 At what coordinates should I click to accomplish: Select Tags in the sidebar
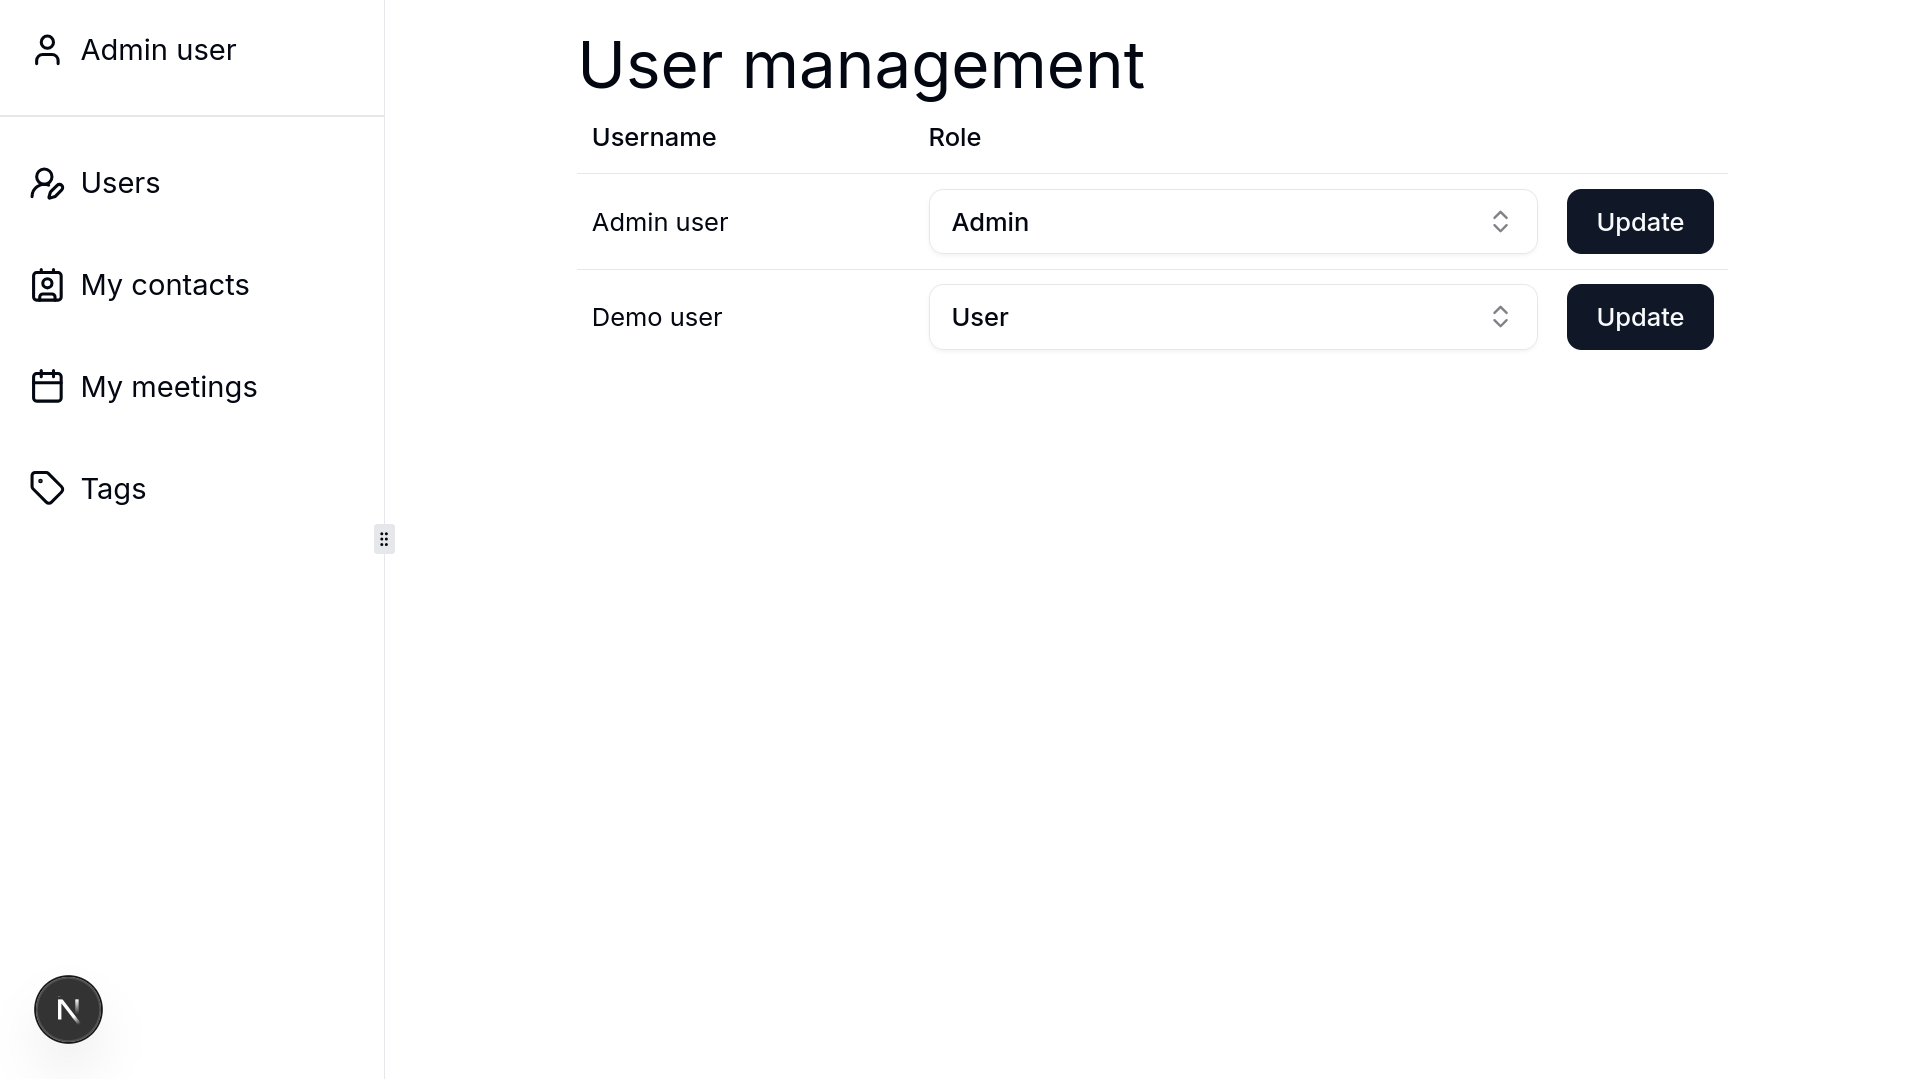pyautogui.click(x=113, y=489)
